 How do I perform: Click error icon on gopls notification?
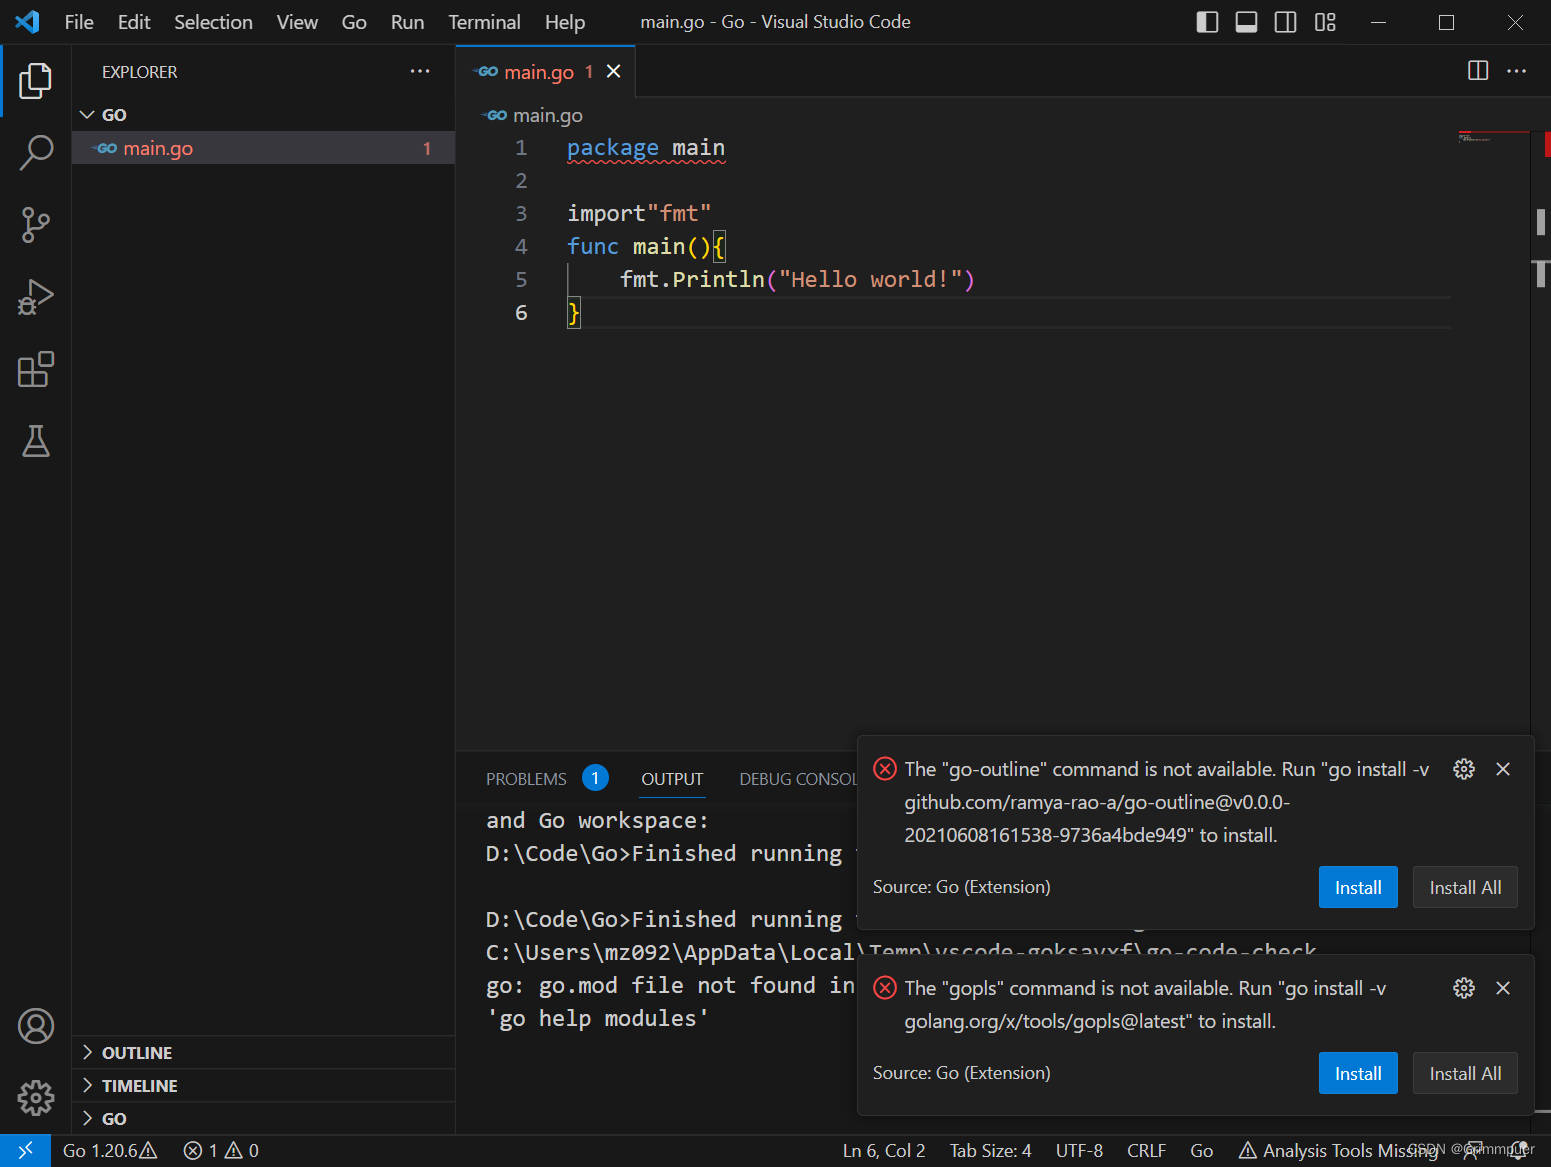(x=885, y=988)
